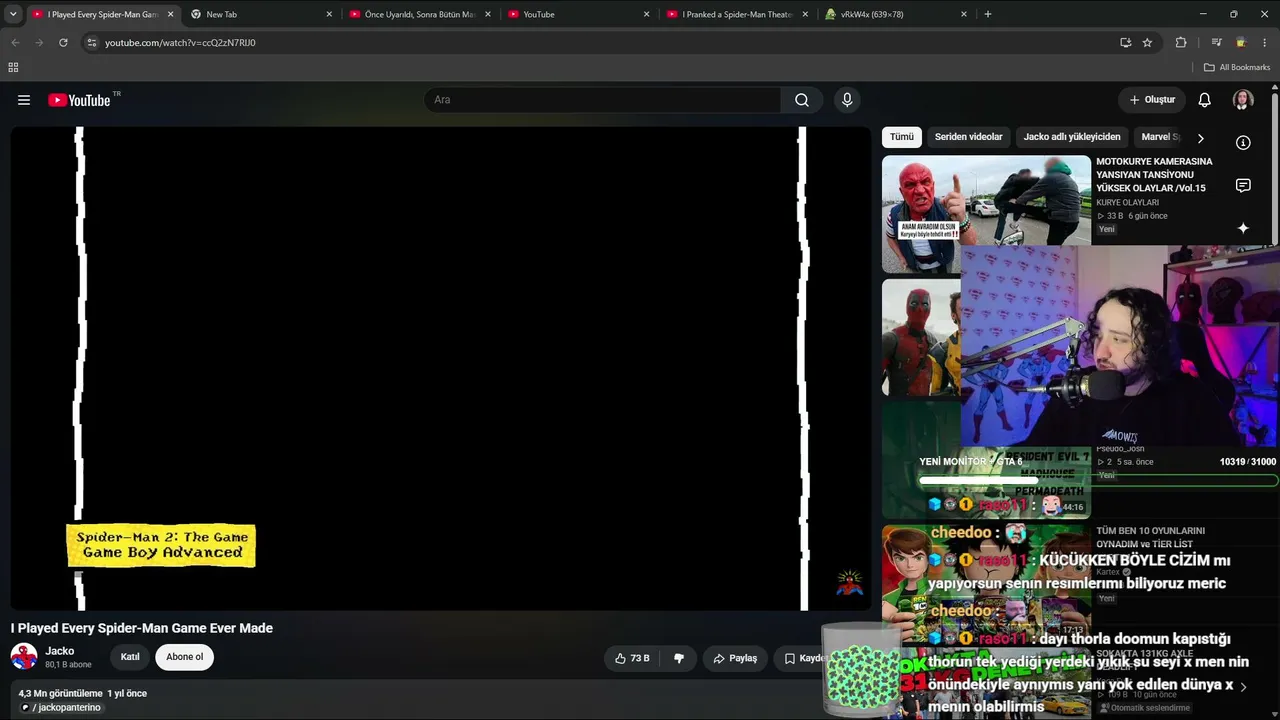Select the 'Seriden videolar' filter chip
The image size is (1280, 720).
point(969,137)
